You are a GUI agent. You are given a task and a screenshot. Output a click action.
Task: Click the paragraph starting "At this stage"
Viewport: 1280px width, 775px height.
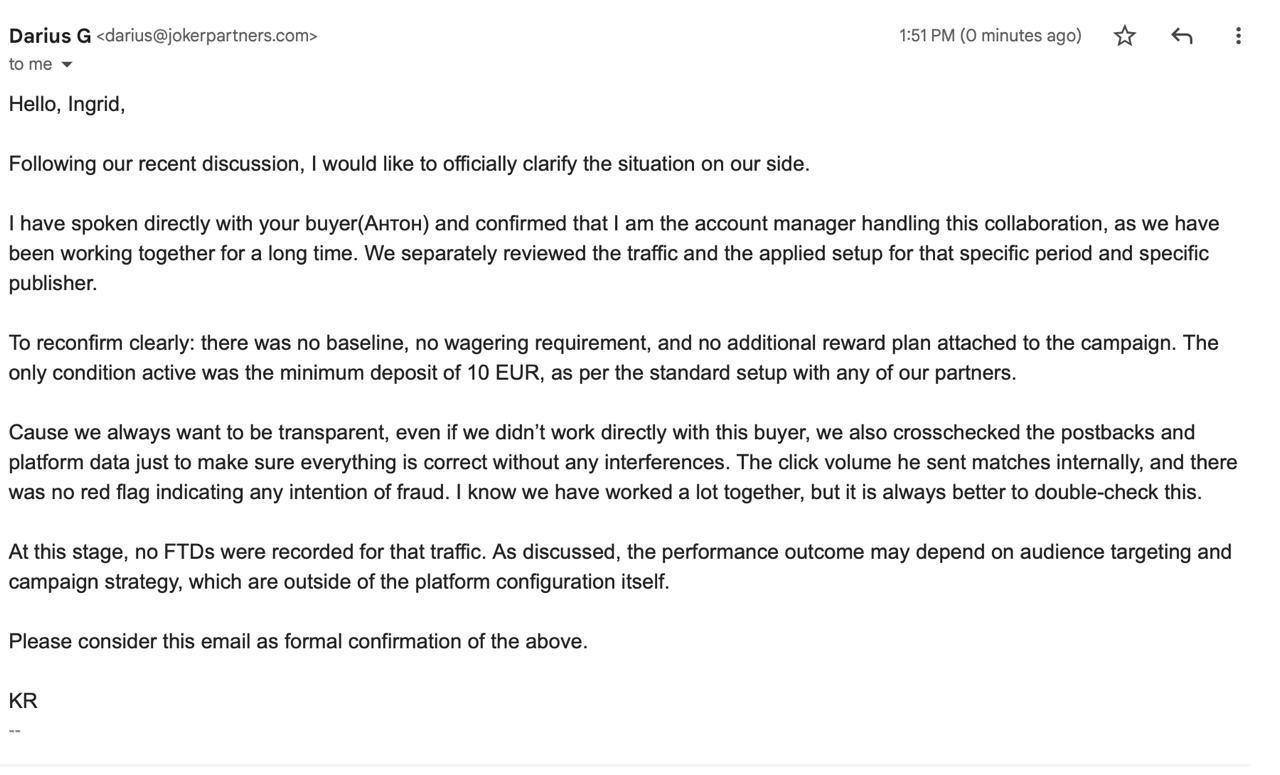click(x=620, y=567)
